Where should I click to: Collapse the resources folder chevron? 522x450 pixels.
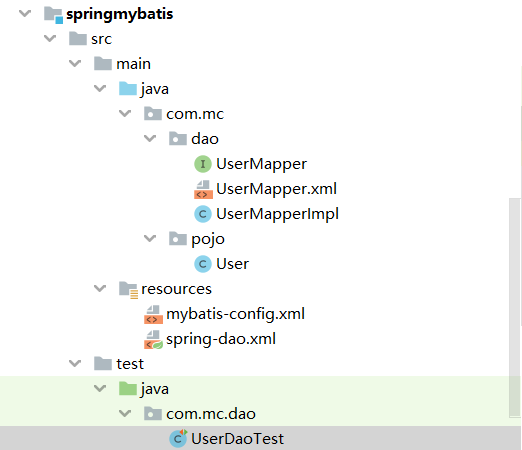click(x=100, y=288)
